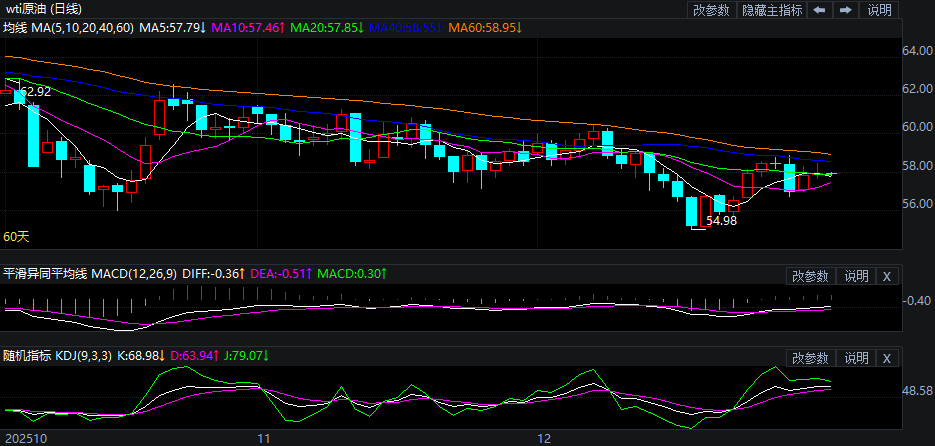Click the MA60:58.95 value
This screenshot has width=935, height=446.
pos(485,27)
